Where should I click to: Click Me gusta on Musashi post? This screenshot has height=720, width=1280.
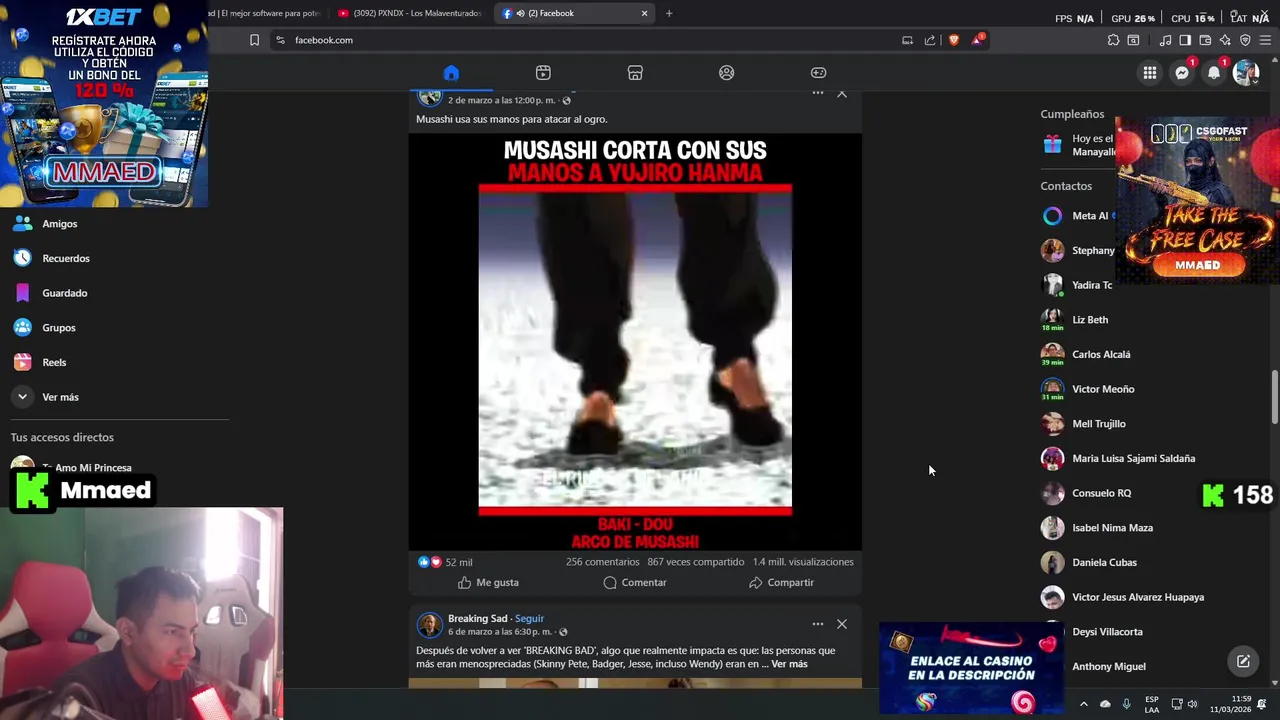[488, 582]
